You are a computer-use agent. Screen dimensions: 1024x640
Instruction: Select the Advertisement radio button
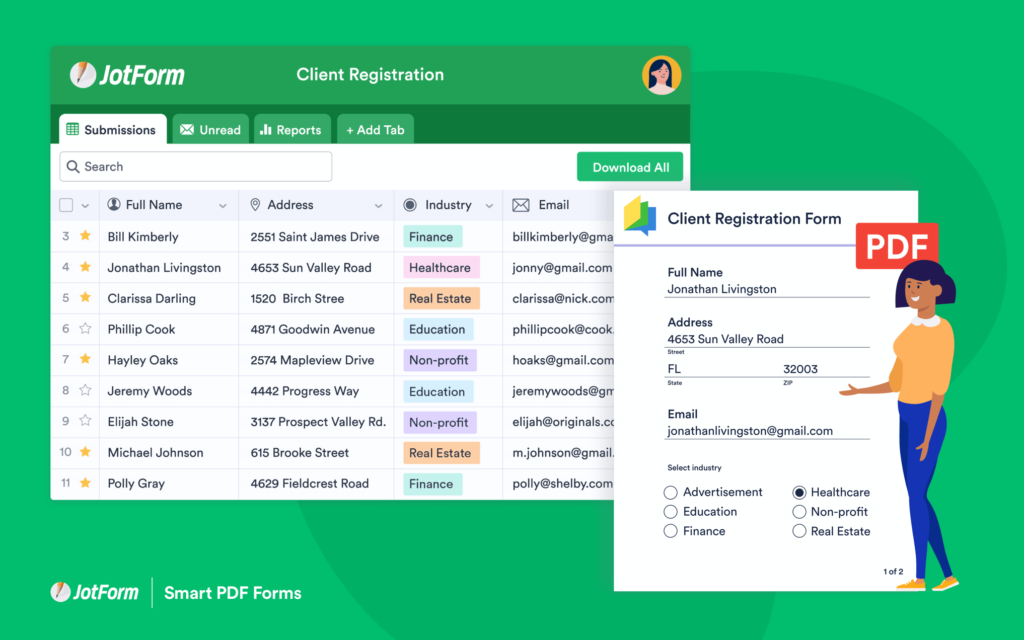[x=671, y=492]
